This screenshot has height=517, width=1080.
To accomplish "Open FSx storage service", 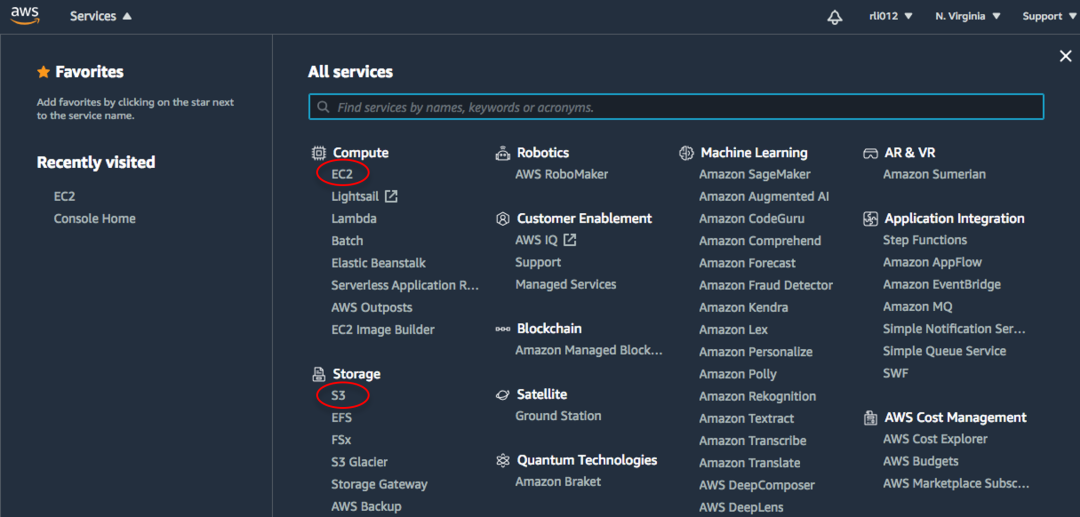I will click(x=341, y=440).
